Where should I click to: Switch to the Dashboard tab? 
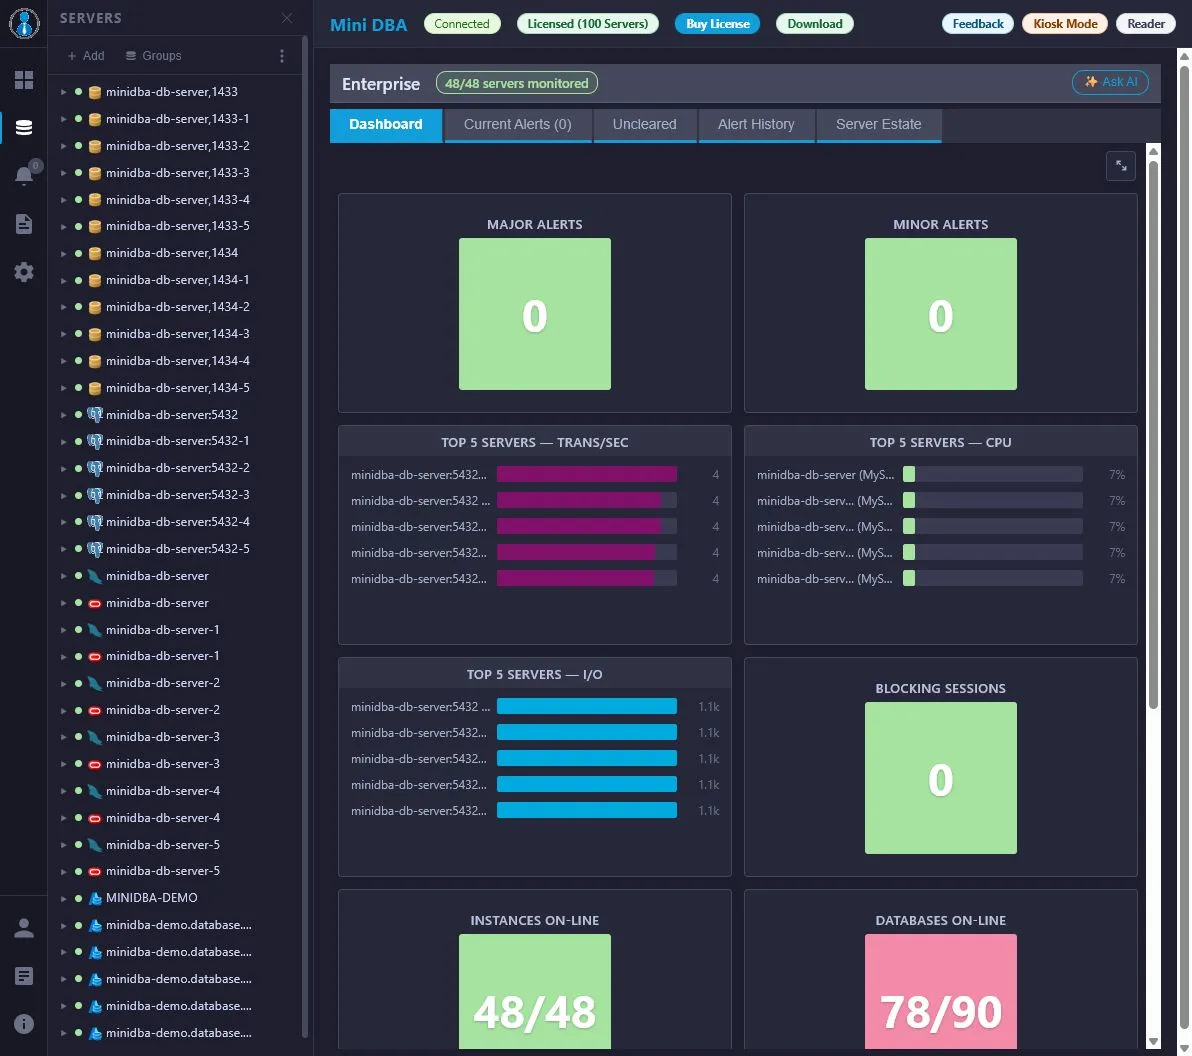[385, 125]
